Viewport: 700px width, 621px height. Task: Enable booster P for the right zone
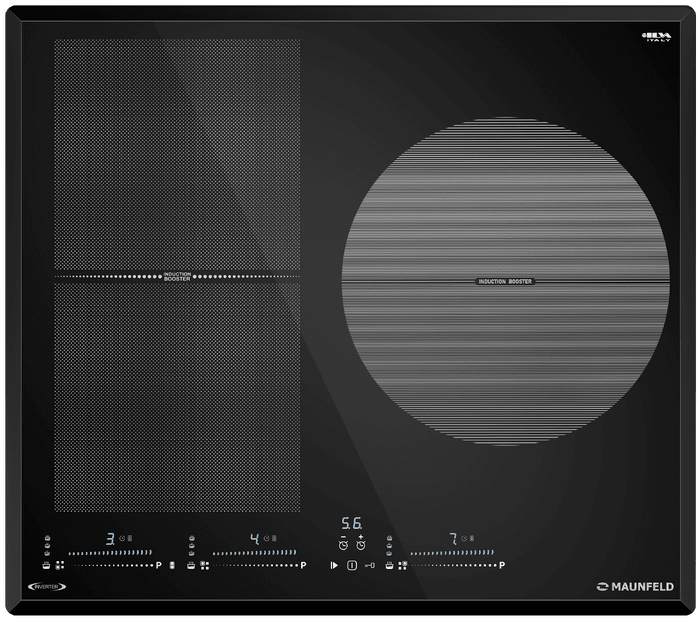point(502,566)
